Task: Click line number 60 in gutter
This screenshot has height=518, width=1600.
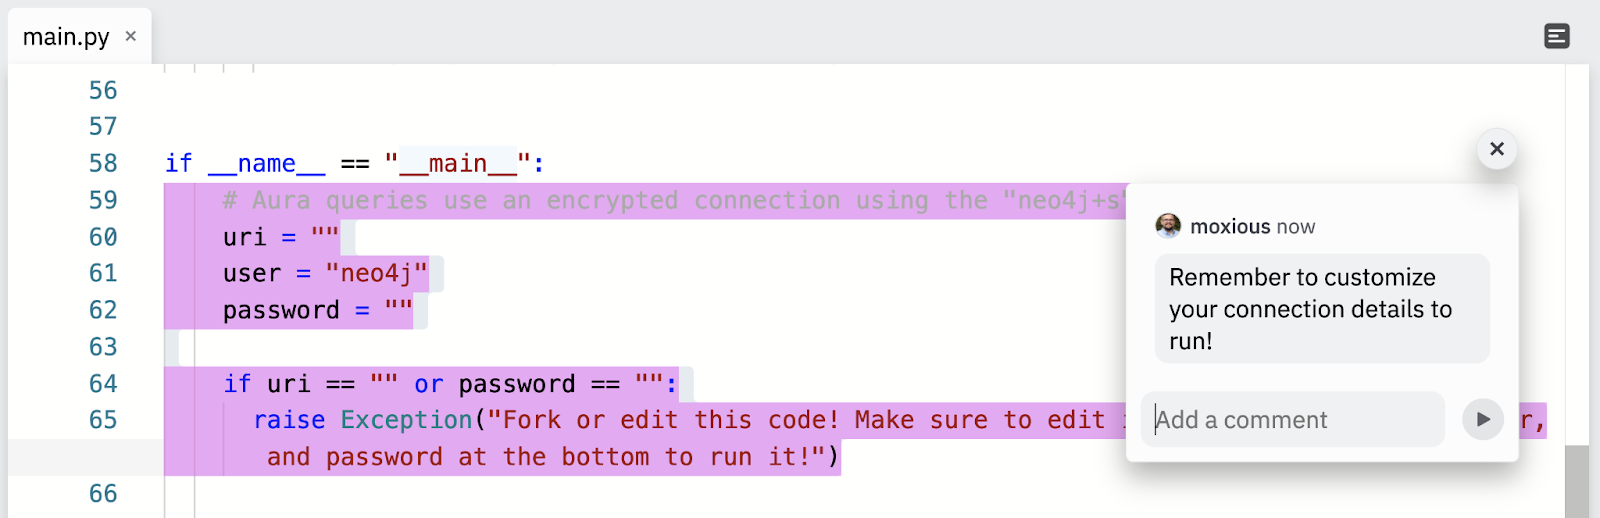Action: click(103, 237)
